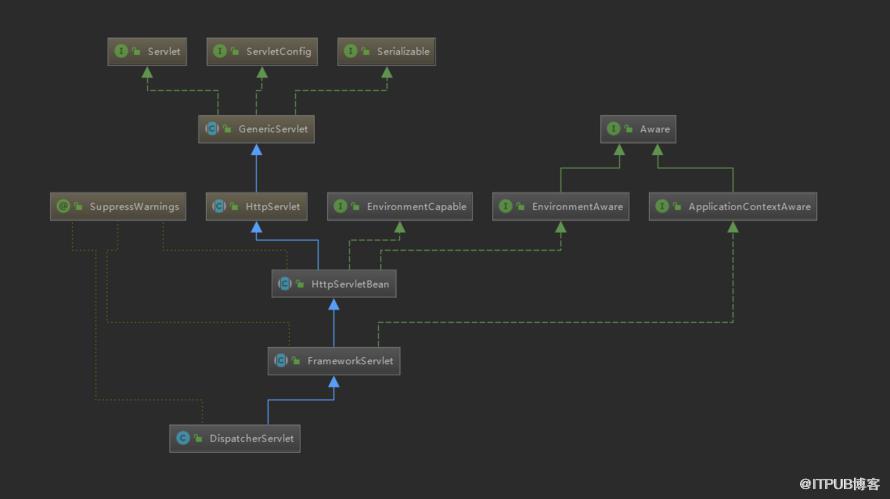Select the FrameworkServlet label text
This screenshot has width=890, height=499.
350,361
